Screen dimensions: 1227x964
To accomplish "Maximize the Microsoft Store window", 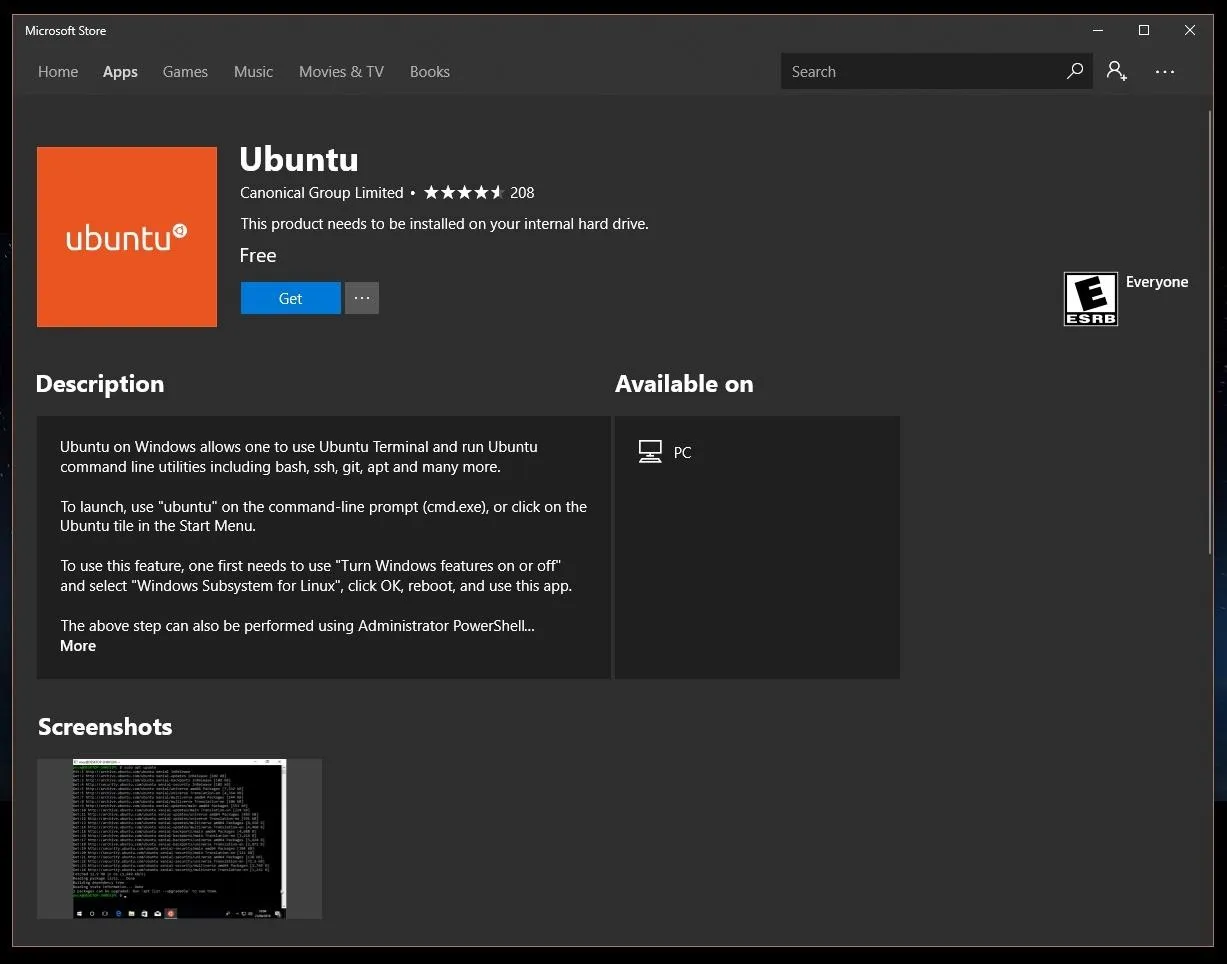I will pyautogui.click(x=1144, y=31).
